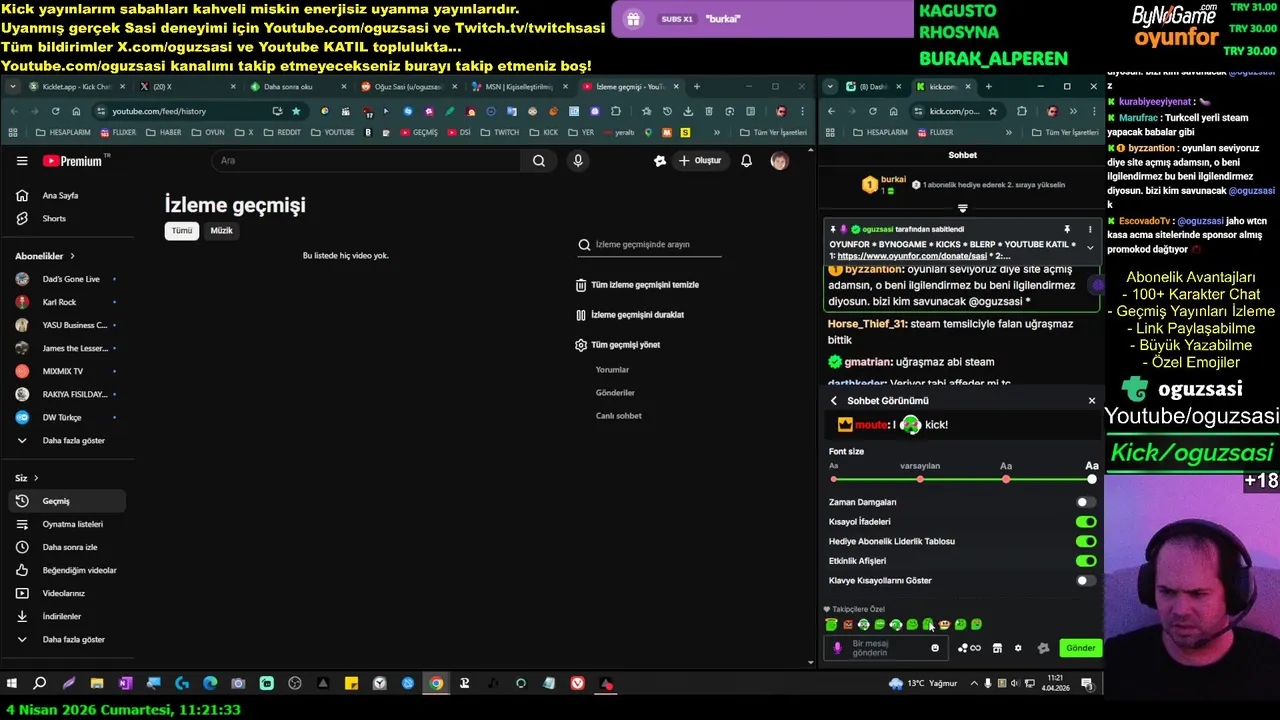The height and width of the screenshot is (720, 1280).
Task: Switch to the (20) X browser tab
Action: pos(188,87)
